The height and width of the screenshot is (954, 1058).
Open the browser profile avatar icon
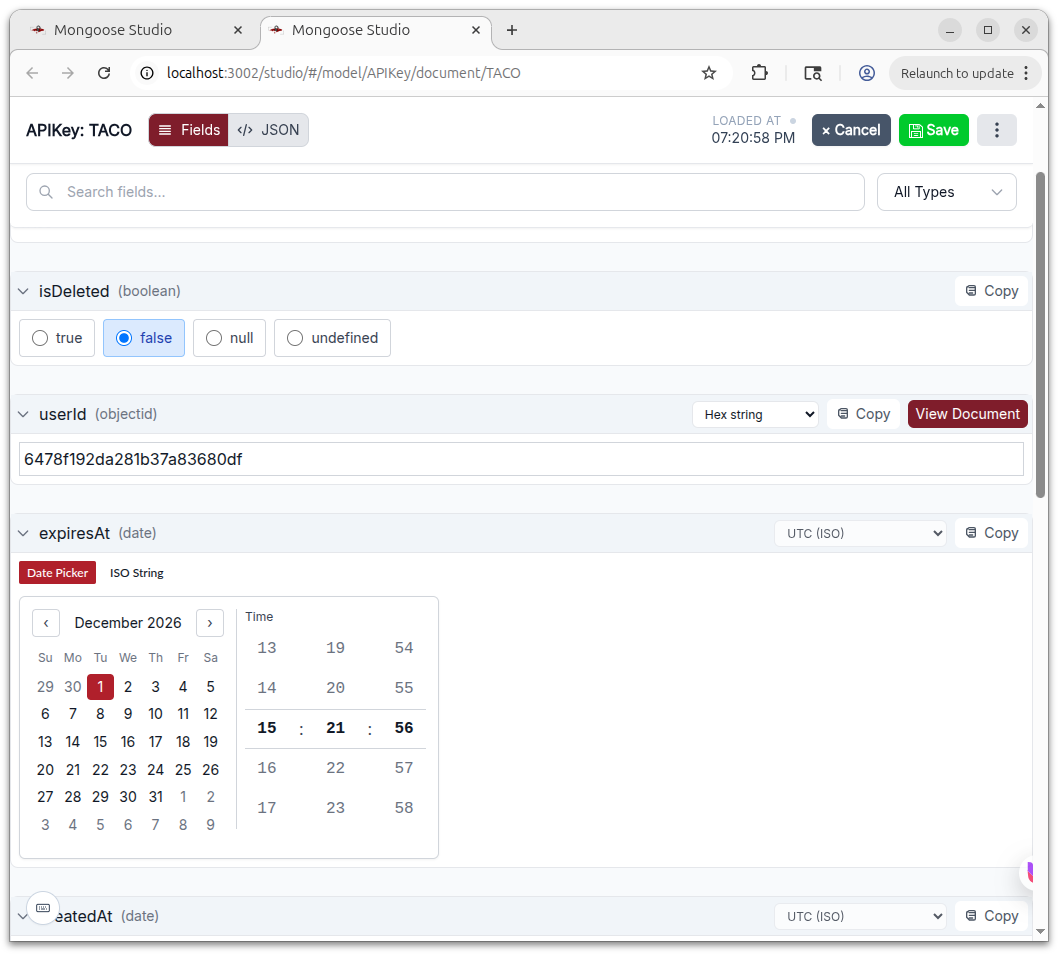point(866,73)
